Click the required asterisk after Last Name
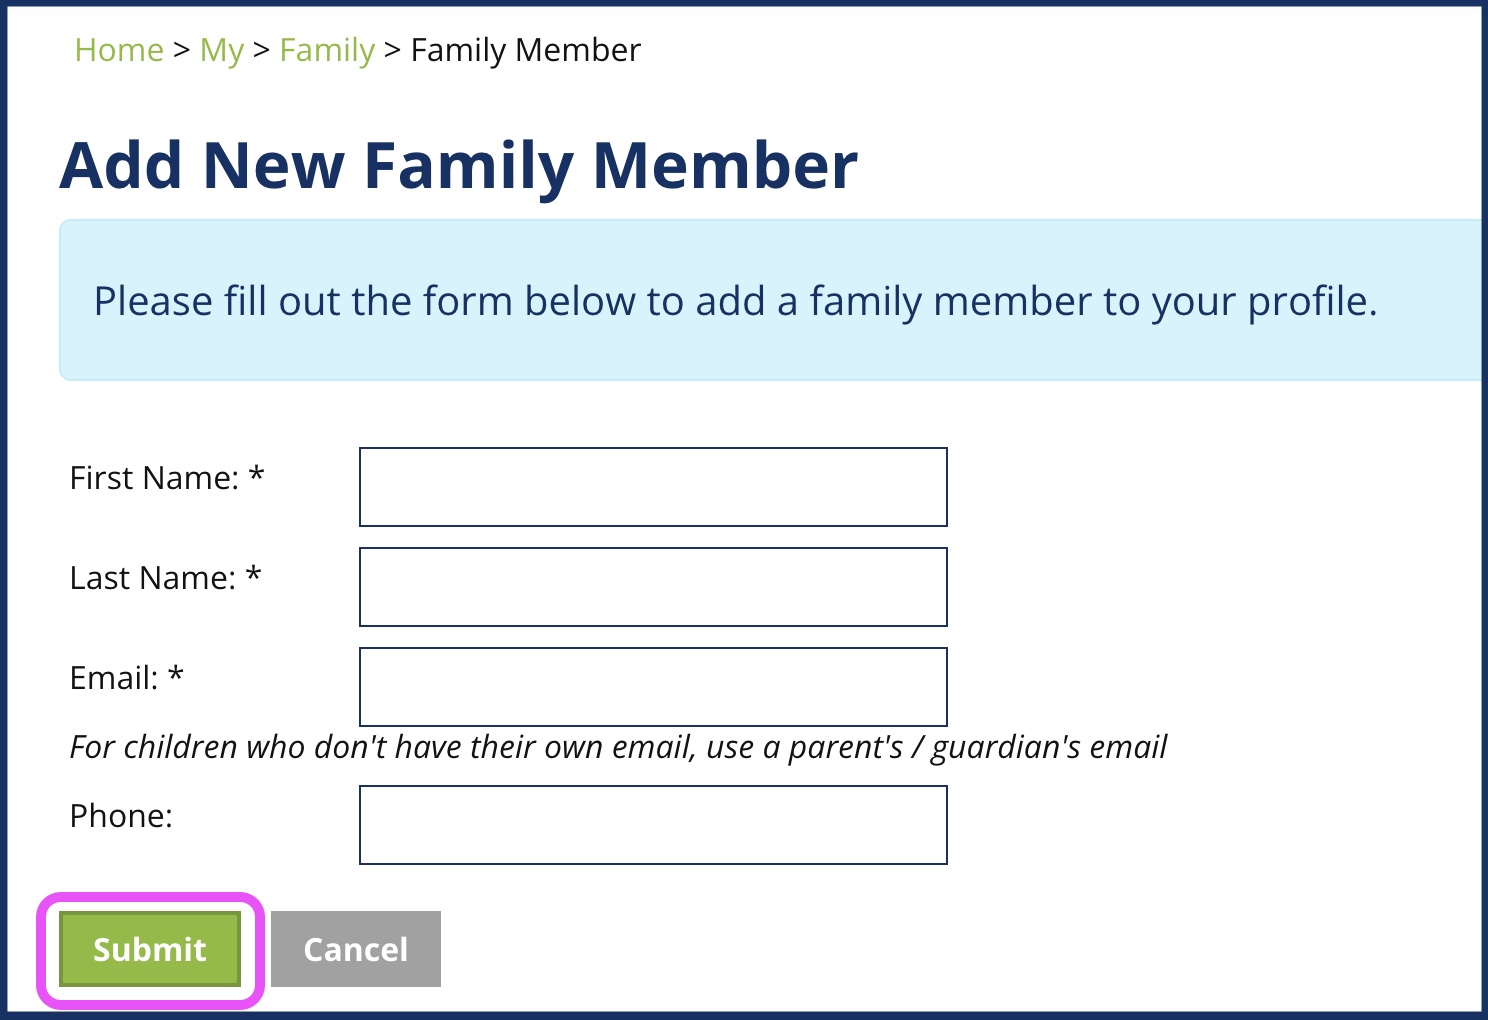The width and height of the screenshot is (1488, 1020). (x=254, y=574)
